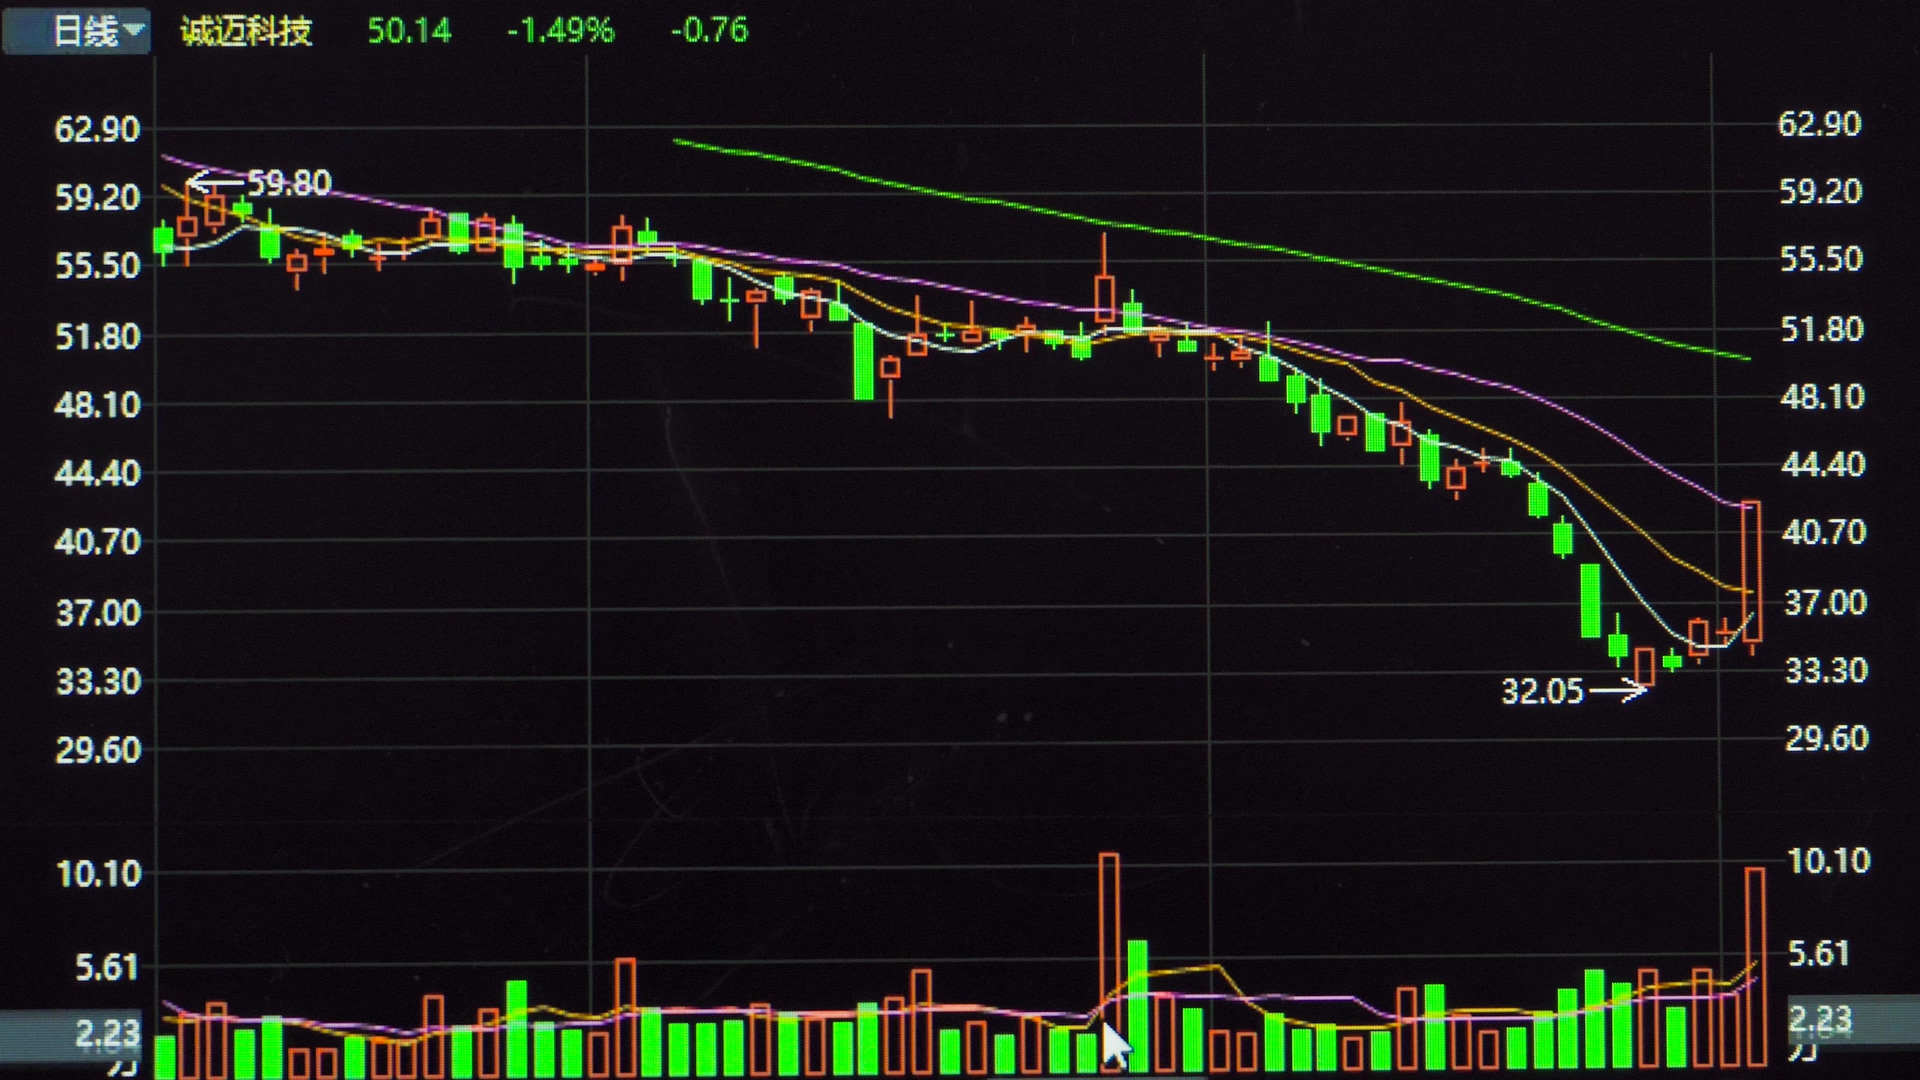
Task: Click the -0.76 price change value
Action: coord(709,31)
